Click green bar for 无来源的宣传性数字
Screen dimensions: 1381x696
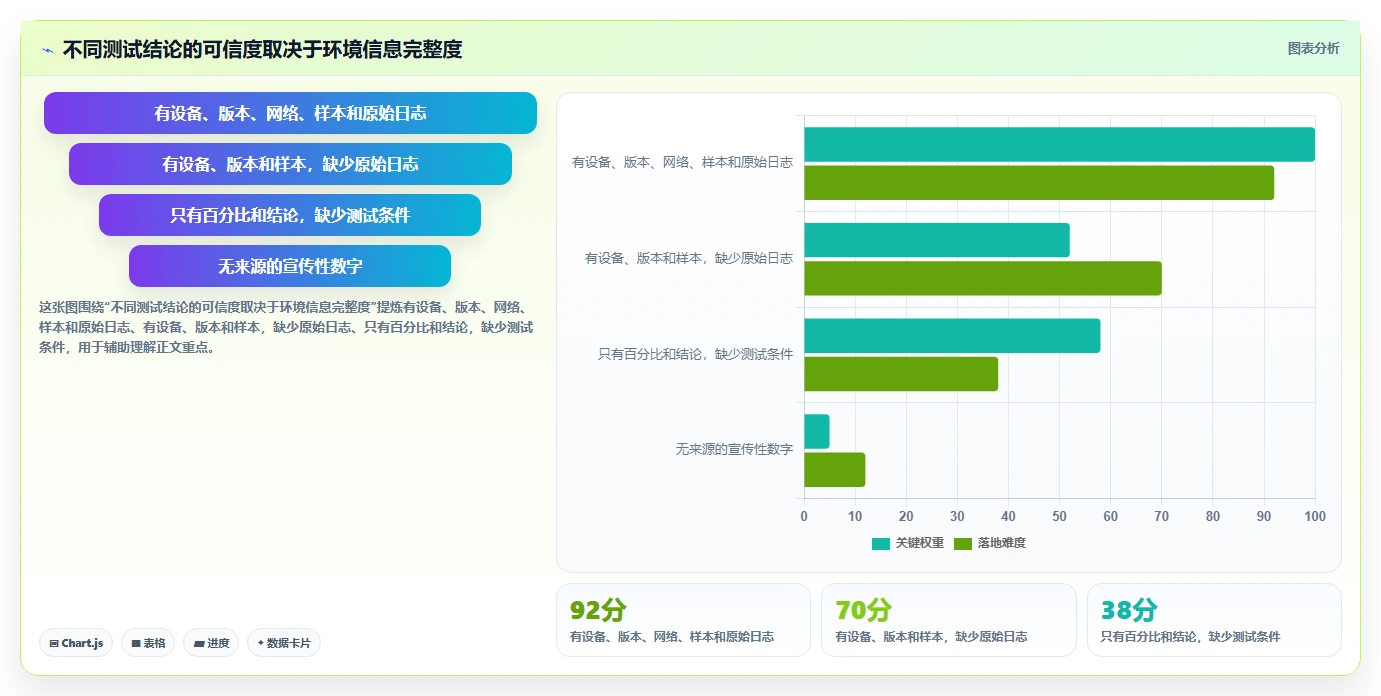click(835, 470)
